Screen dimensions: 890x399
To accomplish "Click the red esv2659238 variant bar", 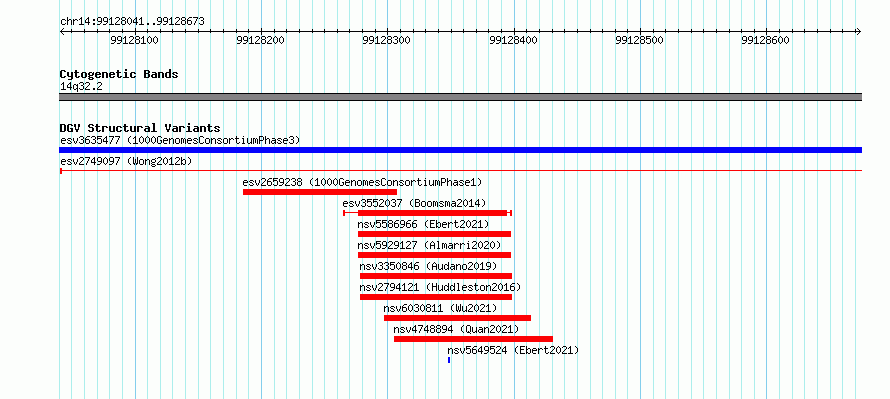I will coord(320,192).
